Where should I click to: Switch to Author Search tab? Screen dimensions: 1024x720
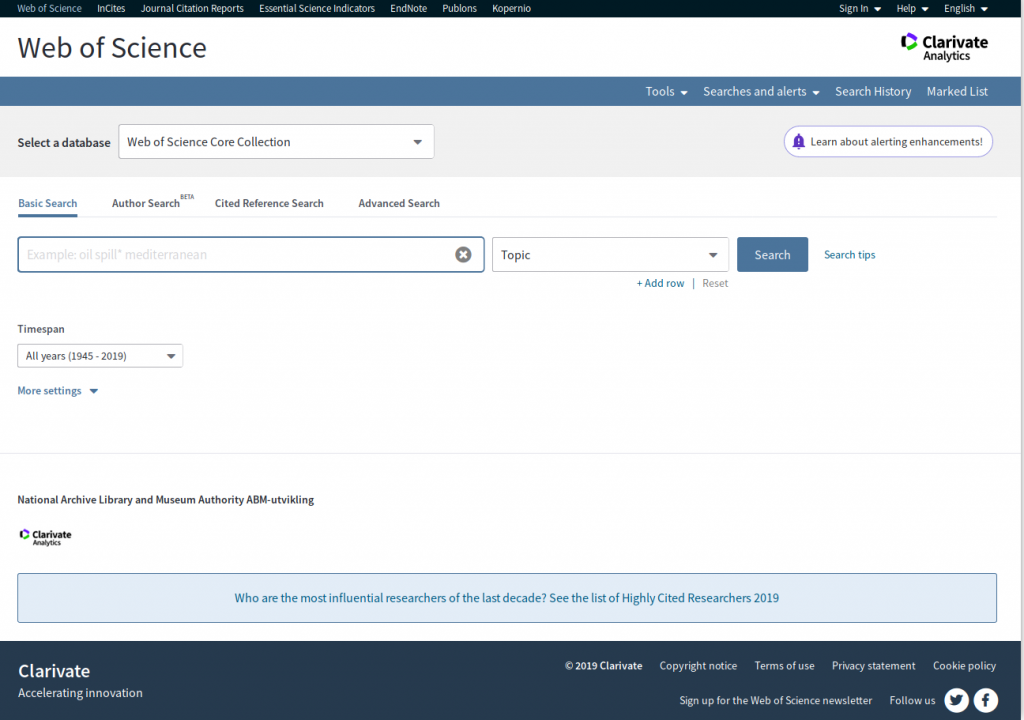tap(146, 203)
